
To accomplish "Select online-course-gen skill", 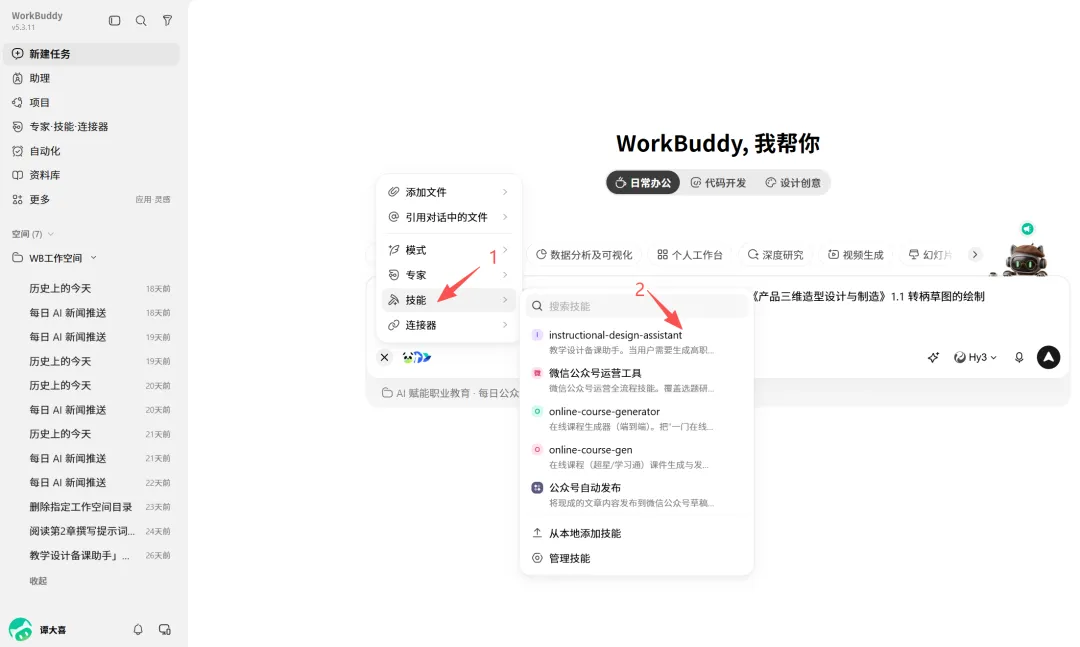I will point(637,457).
